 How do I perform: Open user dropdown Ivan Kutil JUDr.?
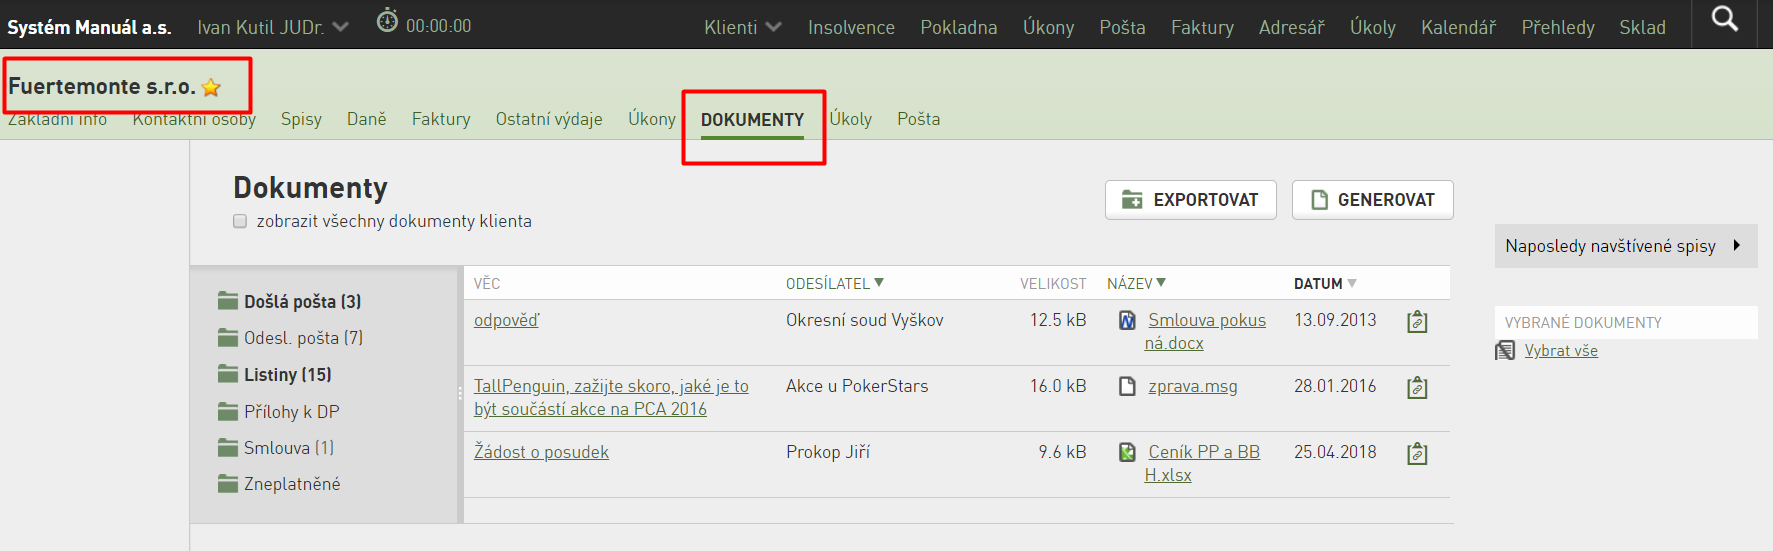pos(273,27)
